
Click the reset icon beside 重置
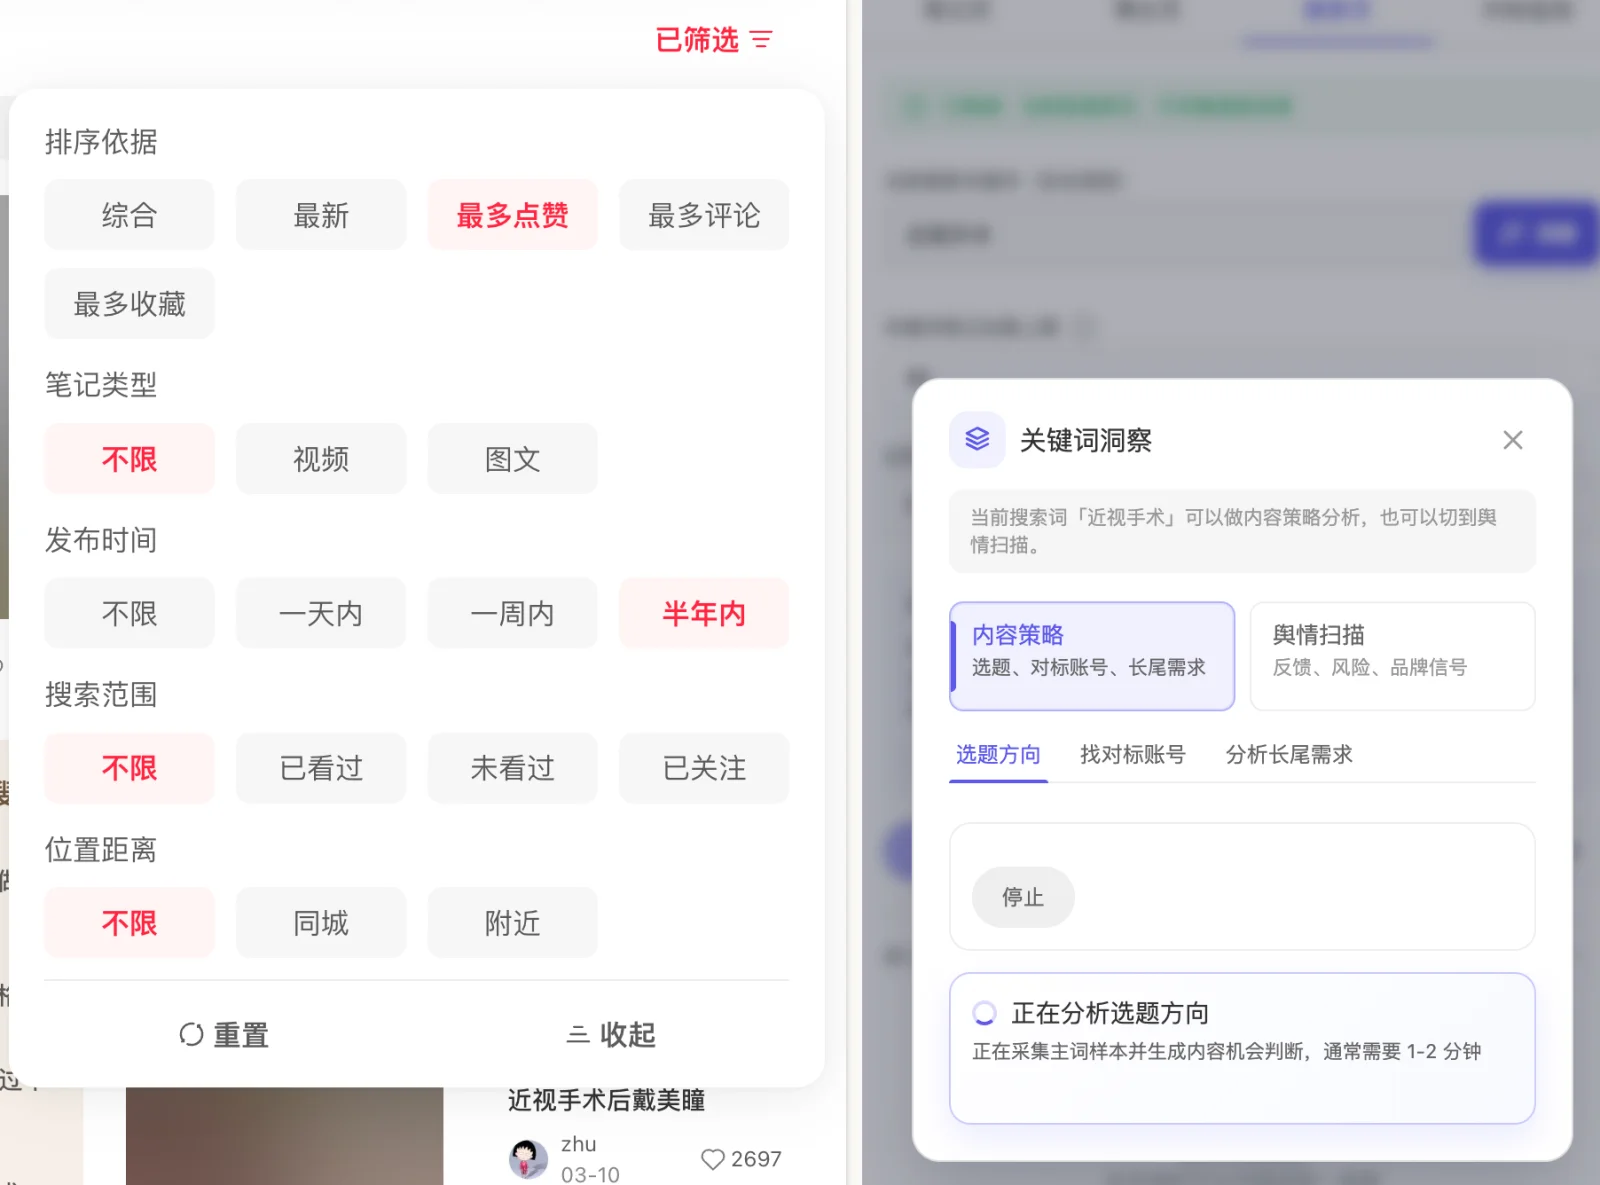[191, 1034]
